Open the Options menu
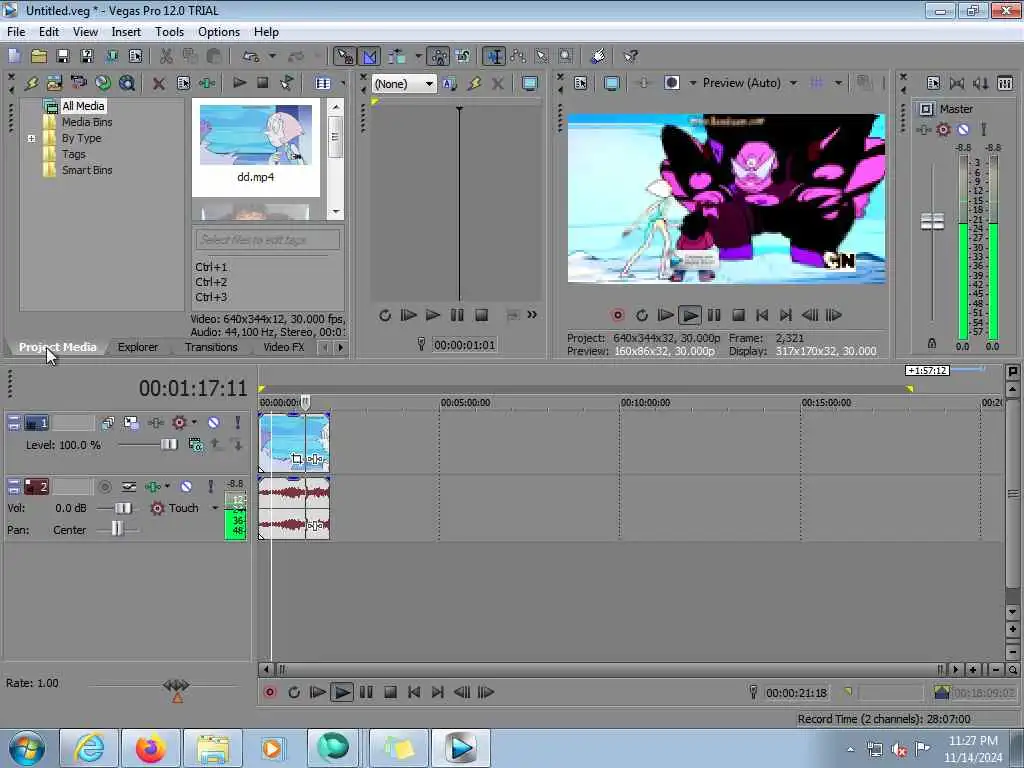The height and width of the screenshot is (768, 1024). [x=219, y=32]
